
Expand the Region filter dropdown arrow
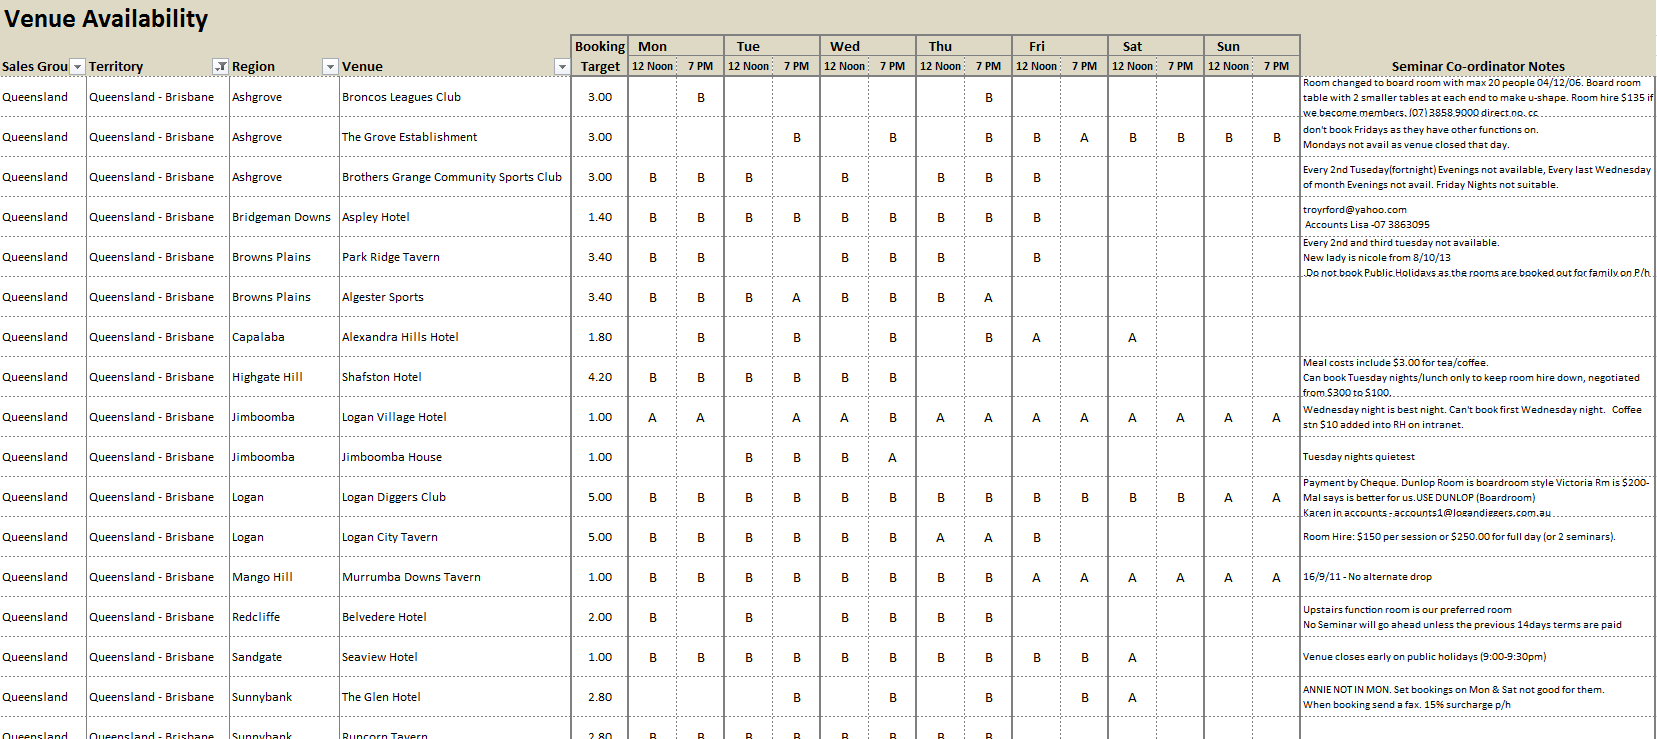tap(330, 67)
